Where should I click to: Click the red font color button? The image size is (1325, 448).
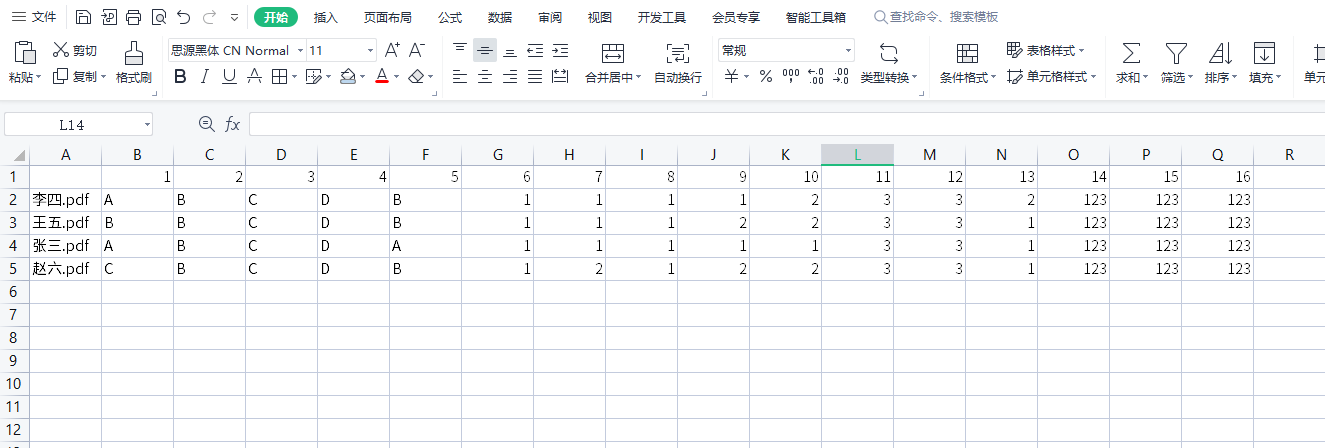(x=381, y=76)
